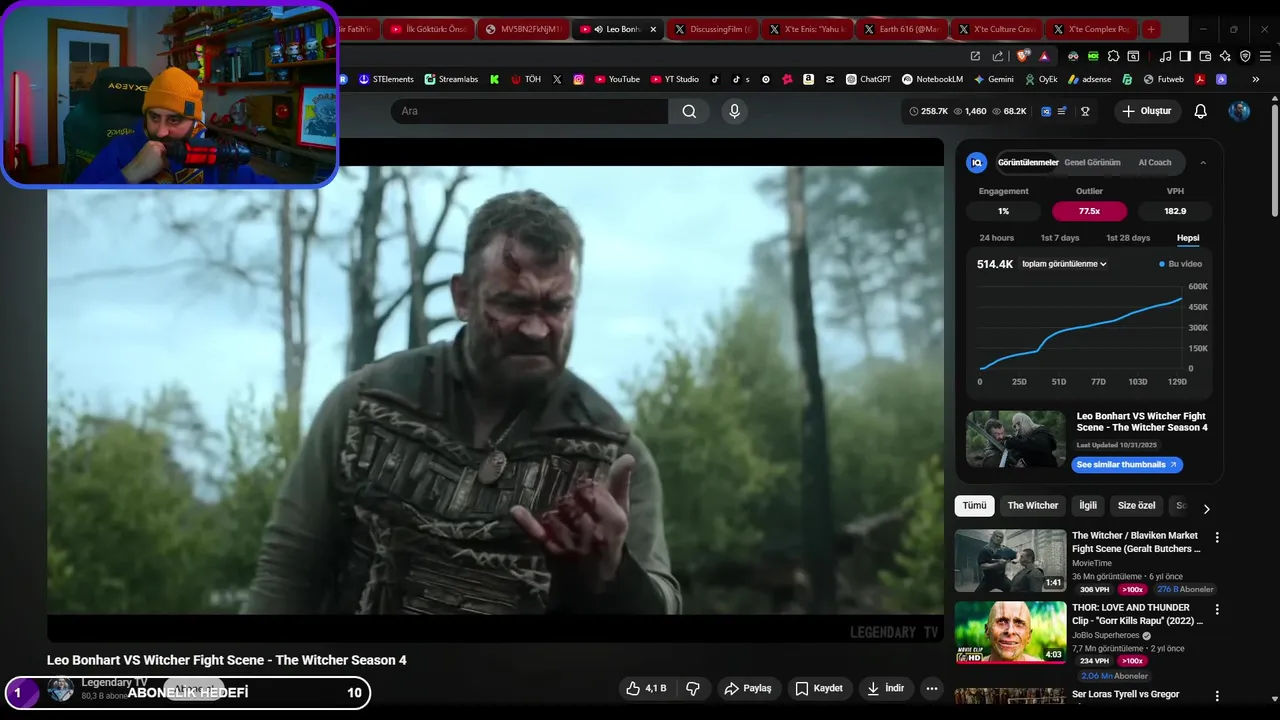Collapse the analytics panel chevron
The height and width of the screenshot is (720, 1280).
tap(1203, 162)
